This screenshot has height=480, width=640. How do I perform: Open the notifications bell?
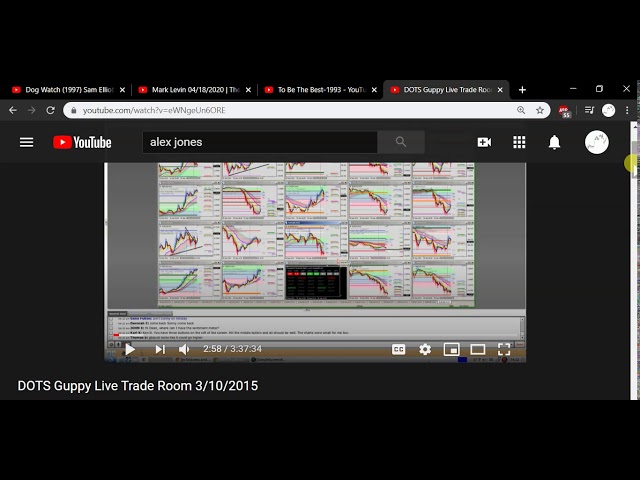click(x=554, y=142)
